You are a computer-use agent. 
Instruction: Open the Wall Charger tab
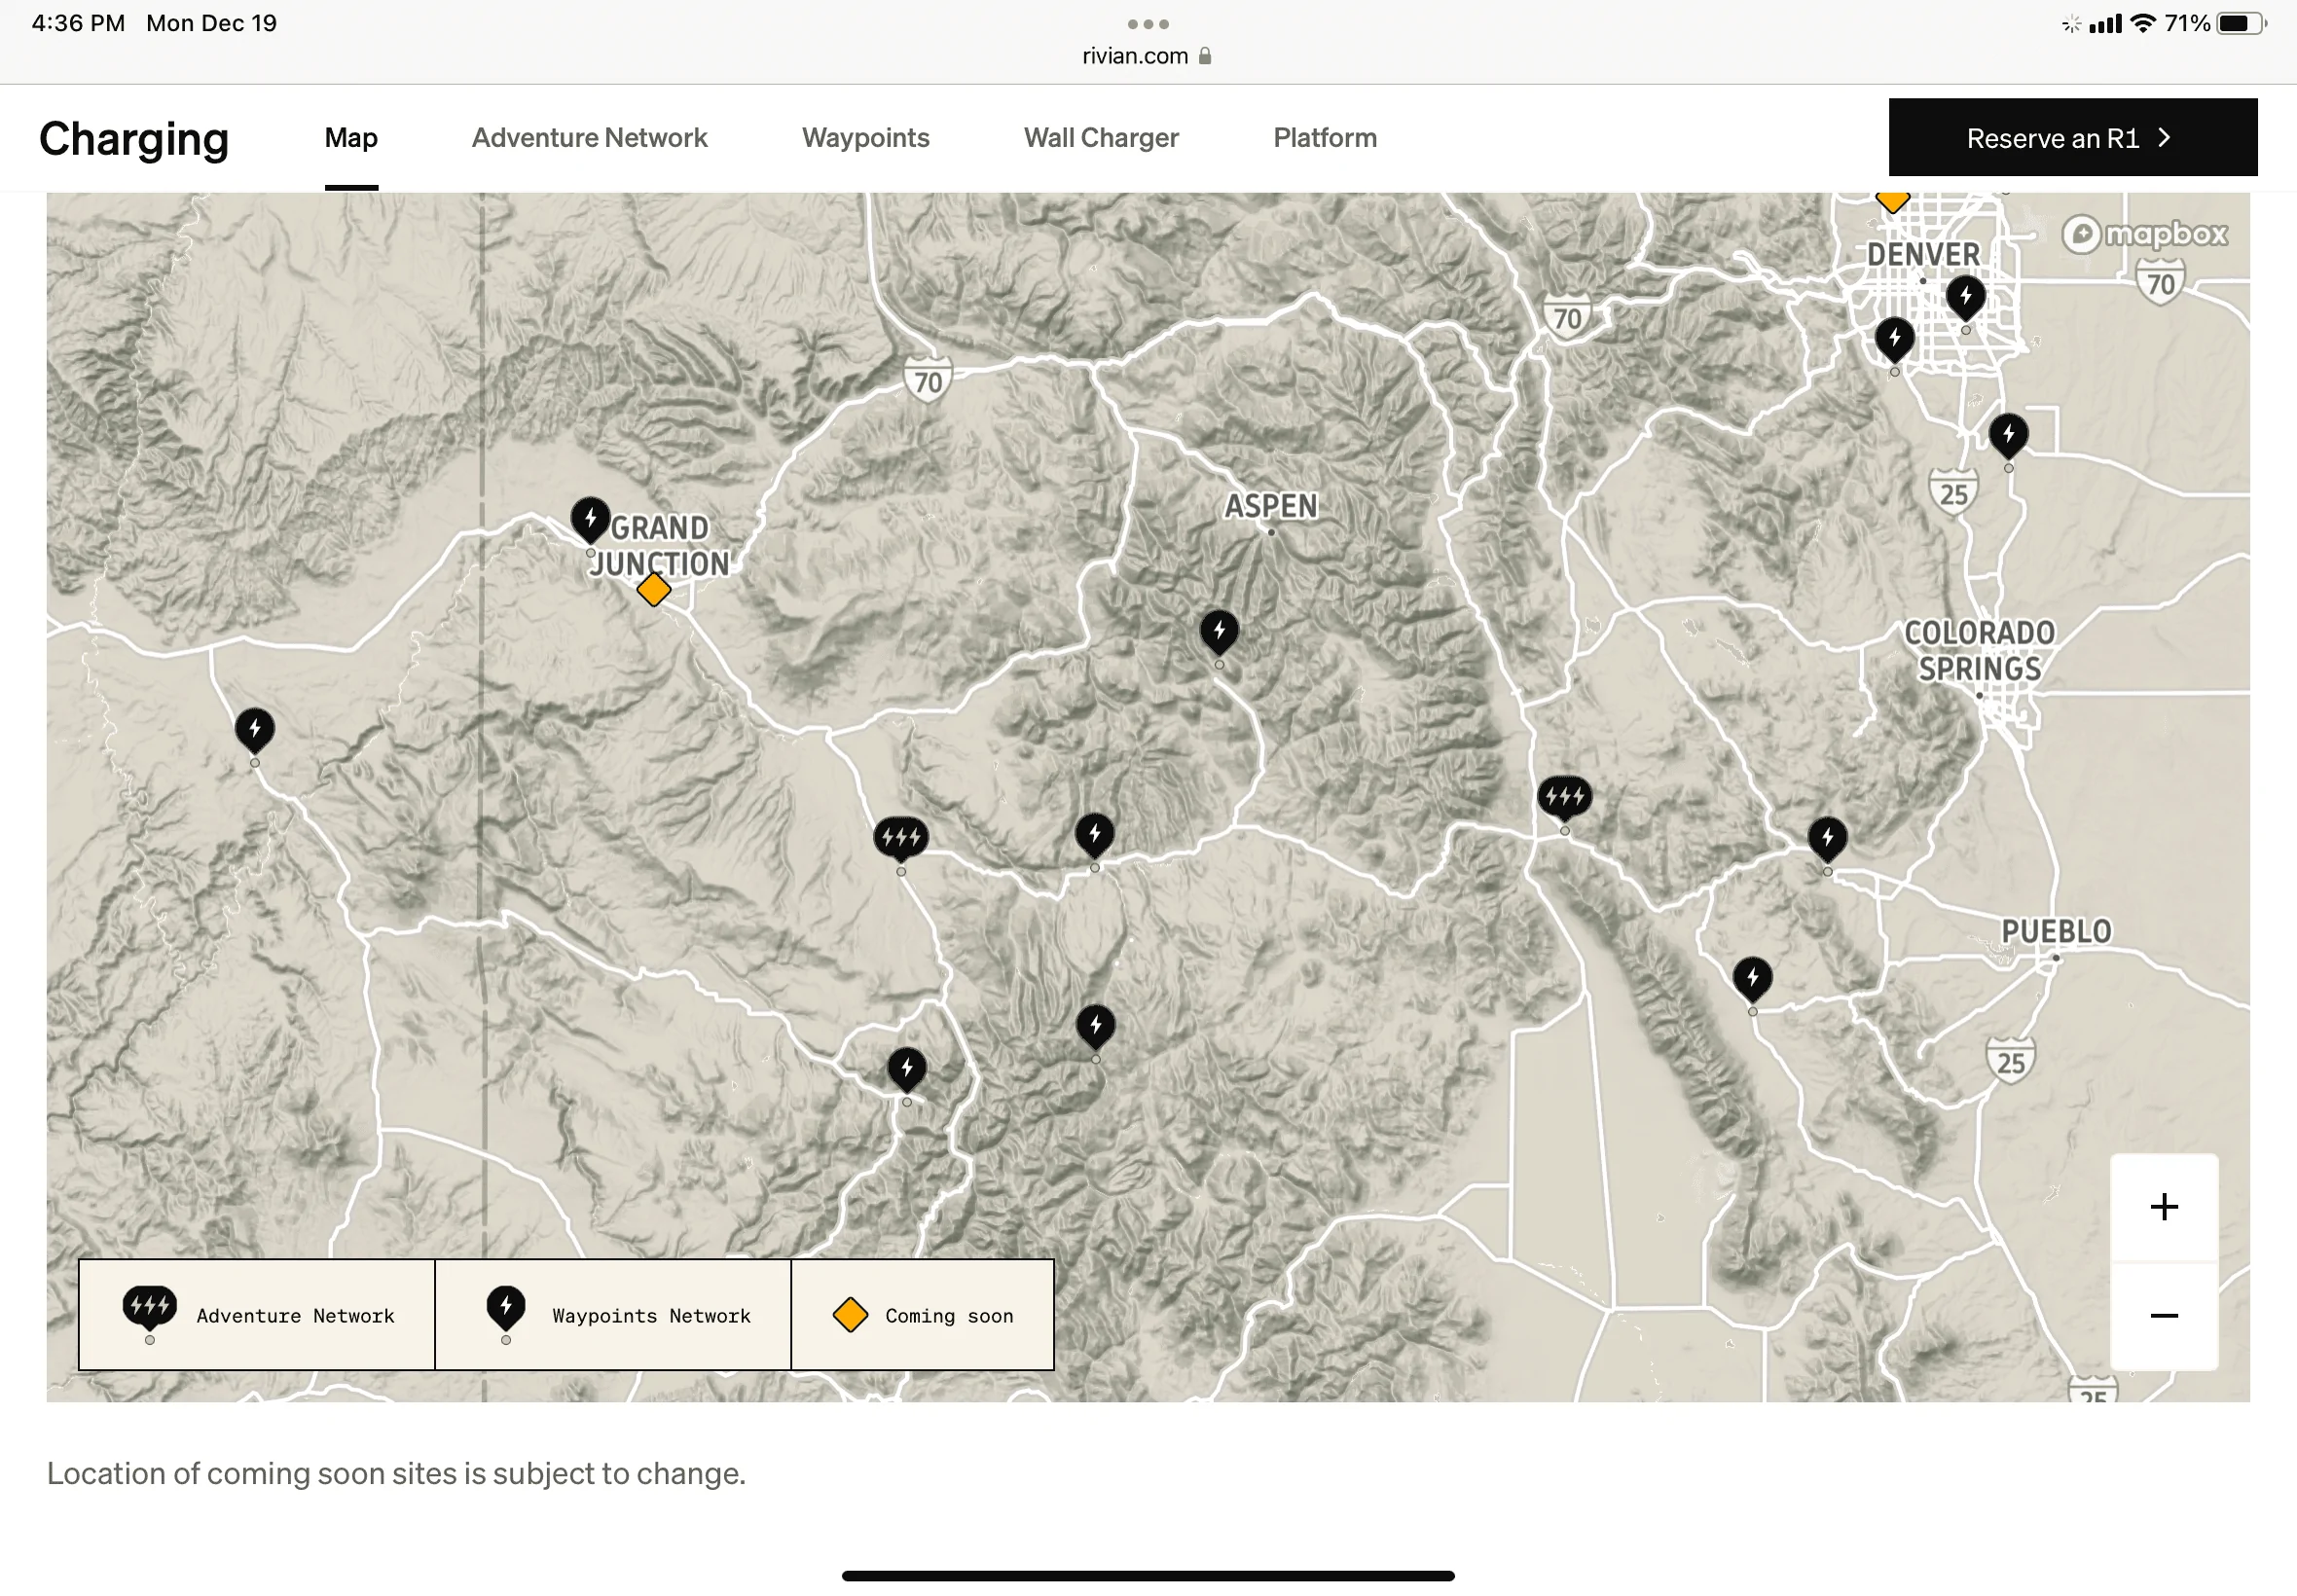pyautogui.click(x=1101, y=138)
